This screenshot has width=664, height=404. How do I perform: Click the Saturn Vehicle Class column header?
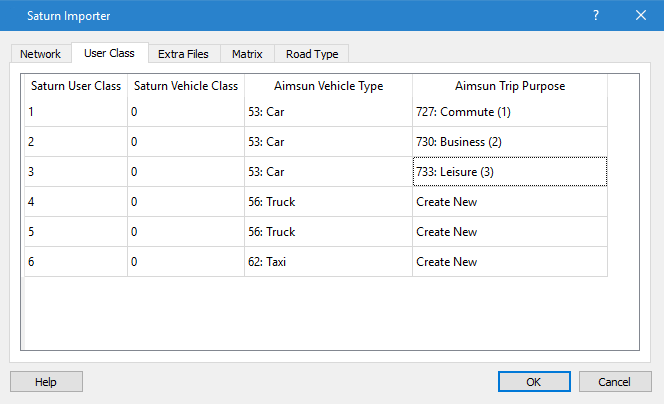click(x=186, y=86)
